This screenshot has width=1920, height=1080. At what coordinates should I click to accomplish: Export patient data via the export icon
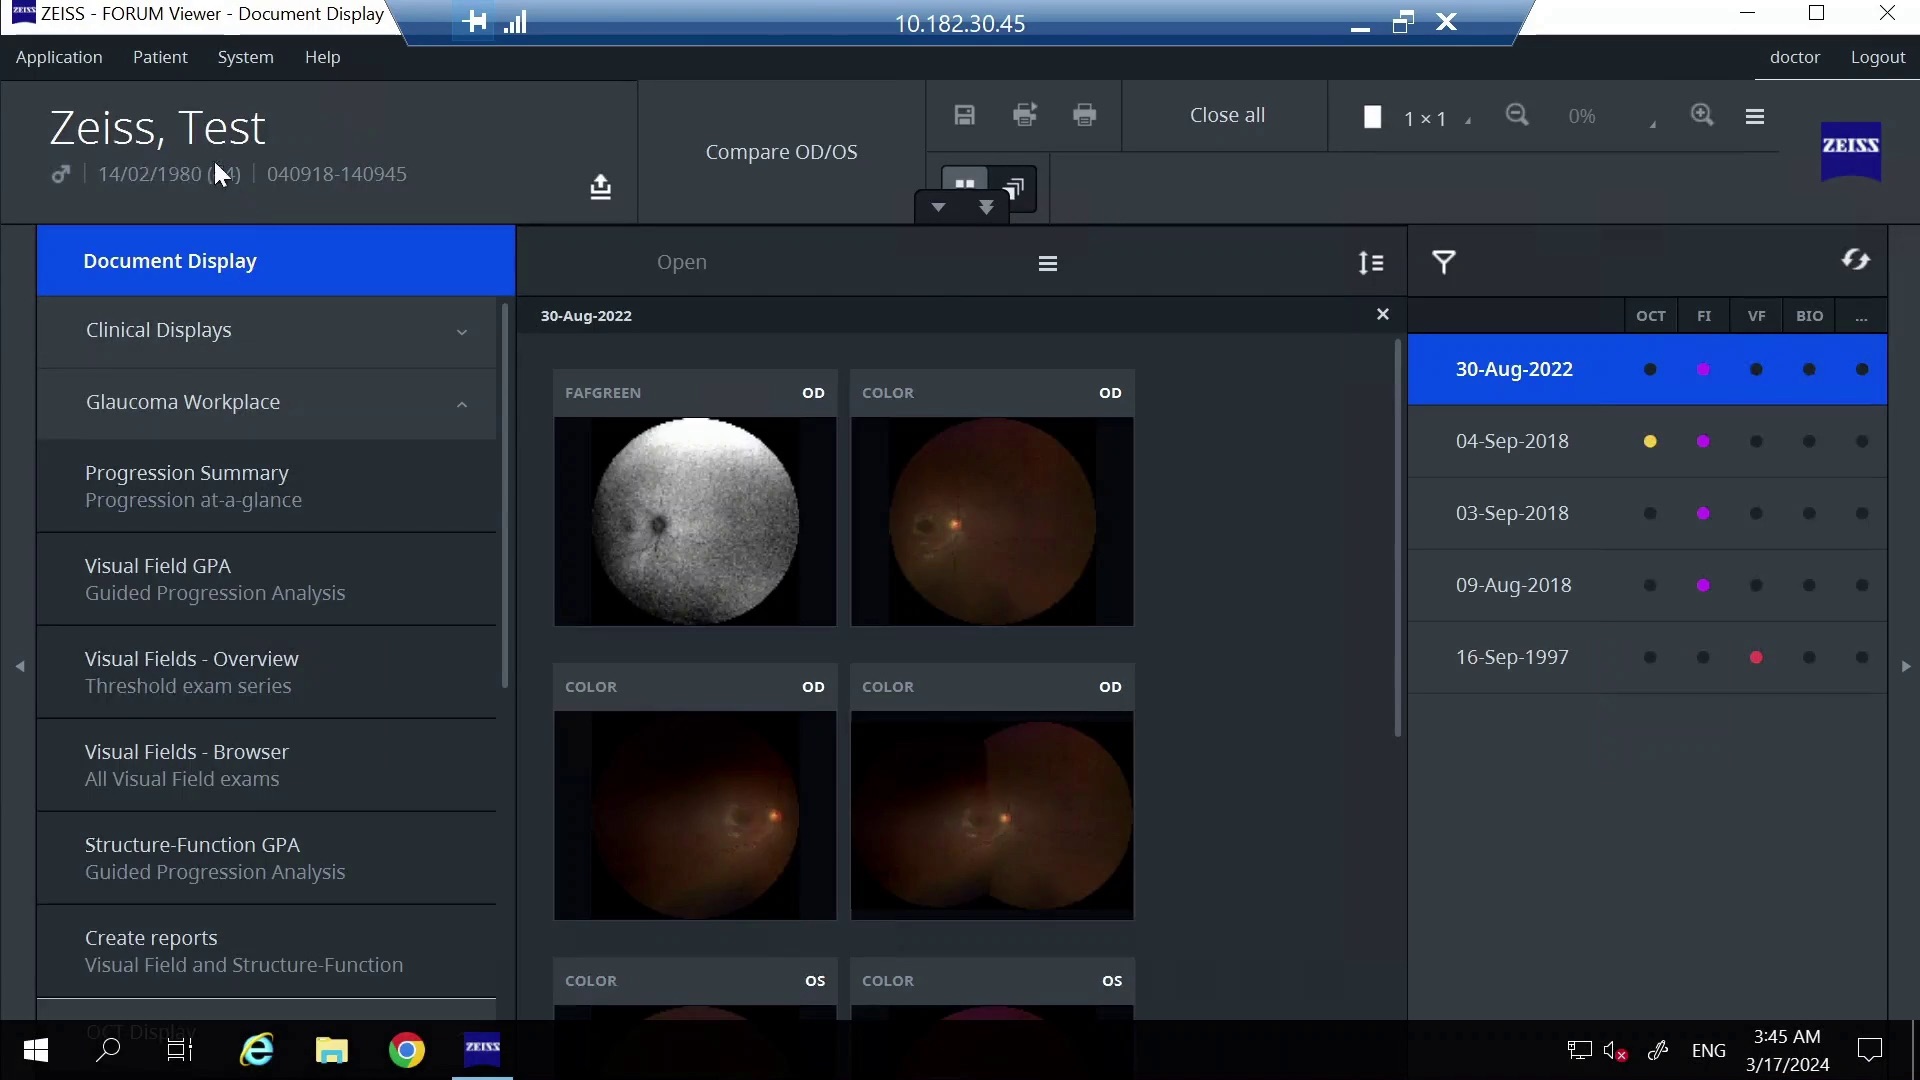601,187
